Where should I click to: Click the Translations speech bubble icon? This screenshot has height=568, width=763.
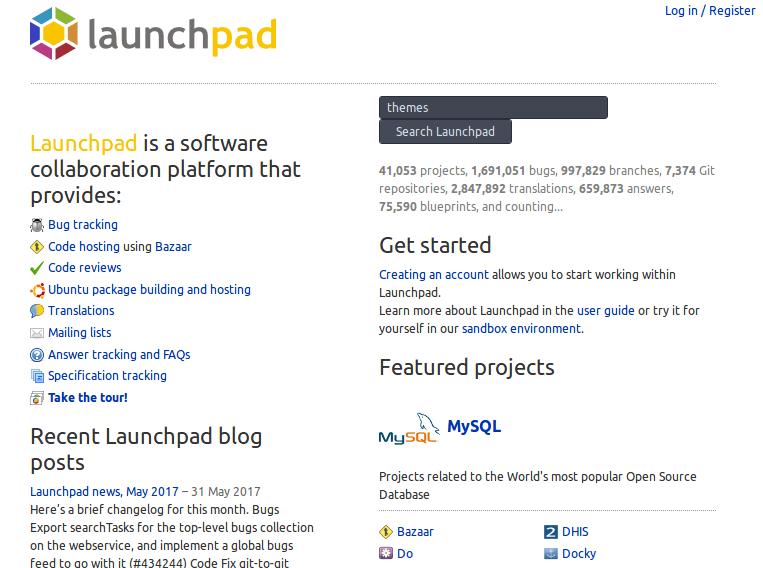[37, 311]
